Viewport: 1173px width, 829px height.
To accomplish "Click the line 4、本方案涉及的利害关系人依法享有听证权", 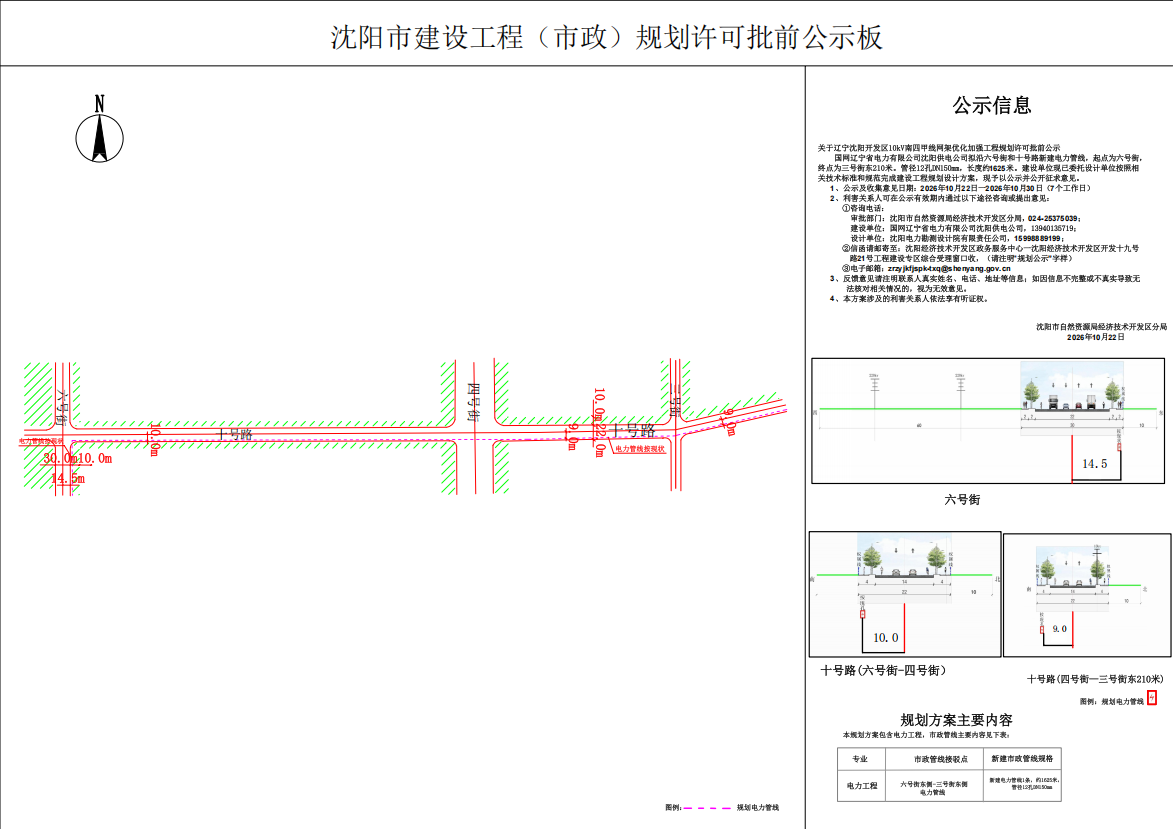I will coord(910,299).
